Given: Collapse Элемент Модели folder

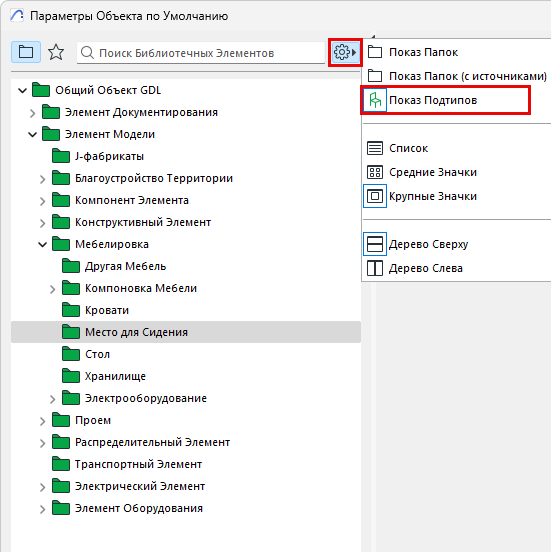Looking at the screenshot, I should point(32,134).
